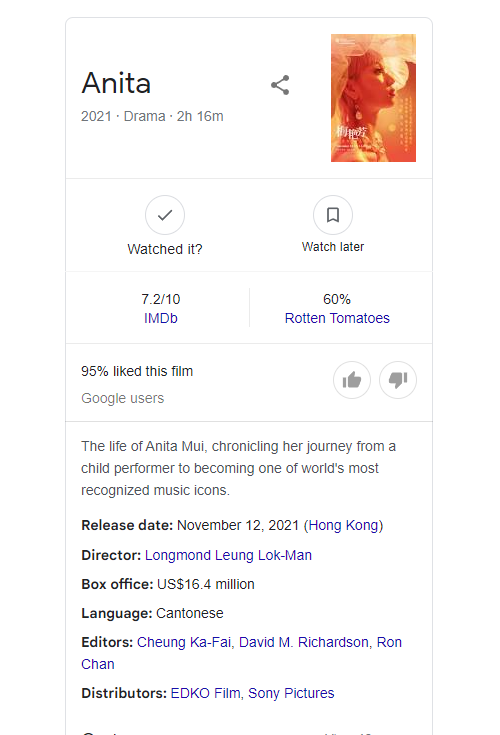Open director Longmond Leung Lok-Man link

coord(228,555)
